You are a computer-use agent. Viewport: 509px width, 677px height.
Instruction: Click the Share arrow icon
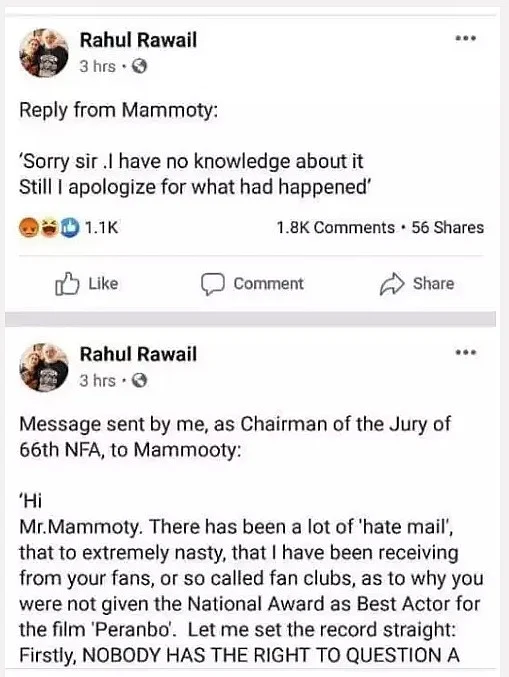click(392, 284)
